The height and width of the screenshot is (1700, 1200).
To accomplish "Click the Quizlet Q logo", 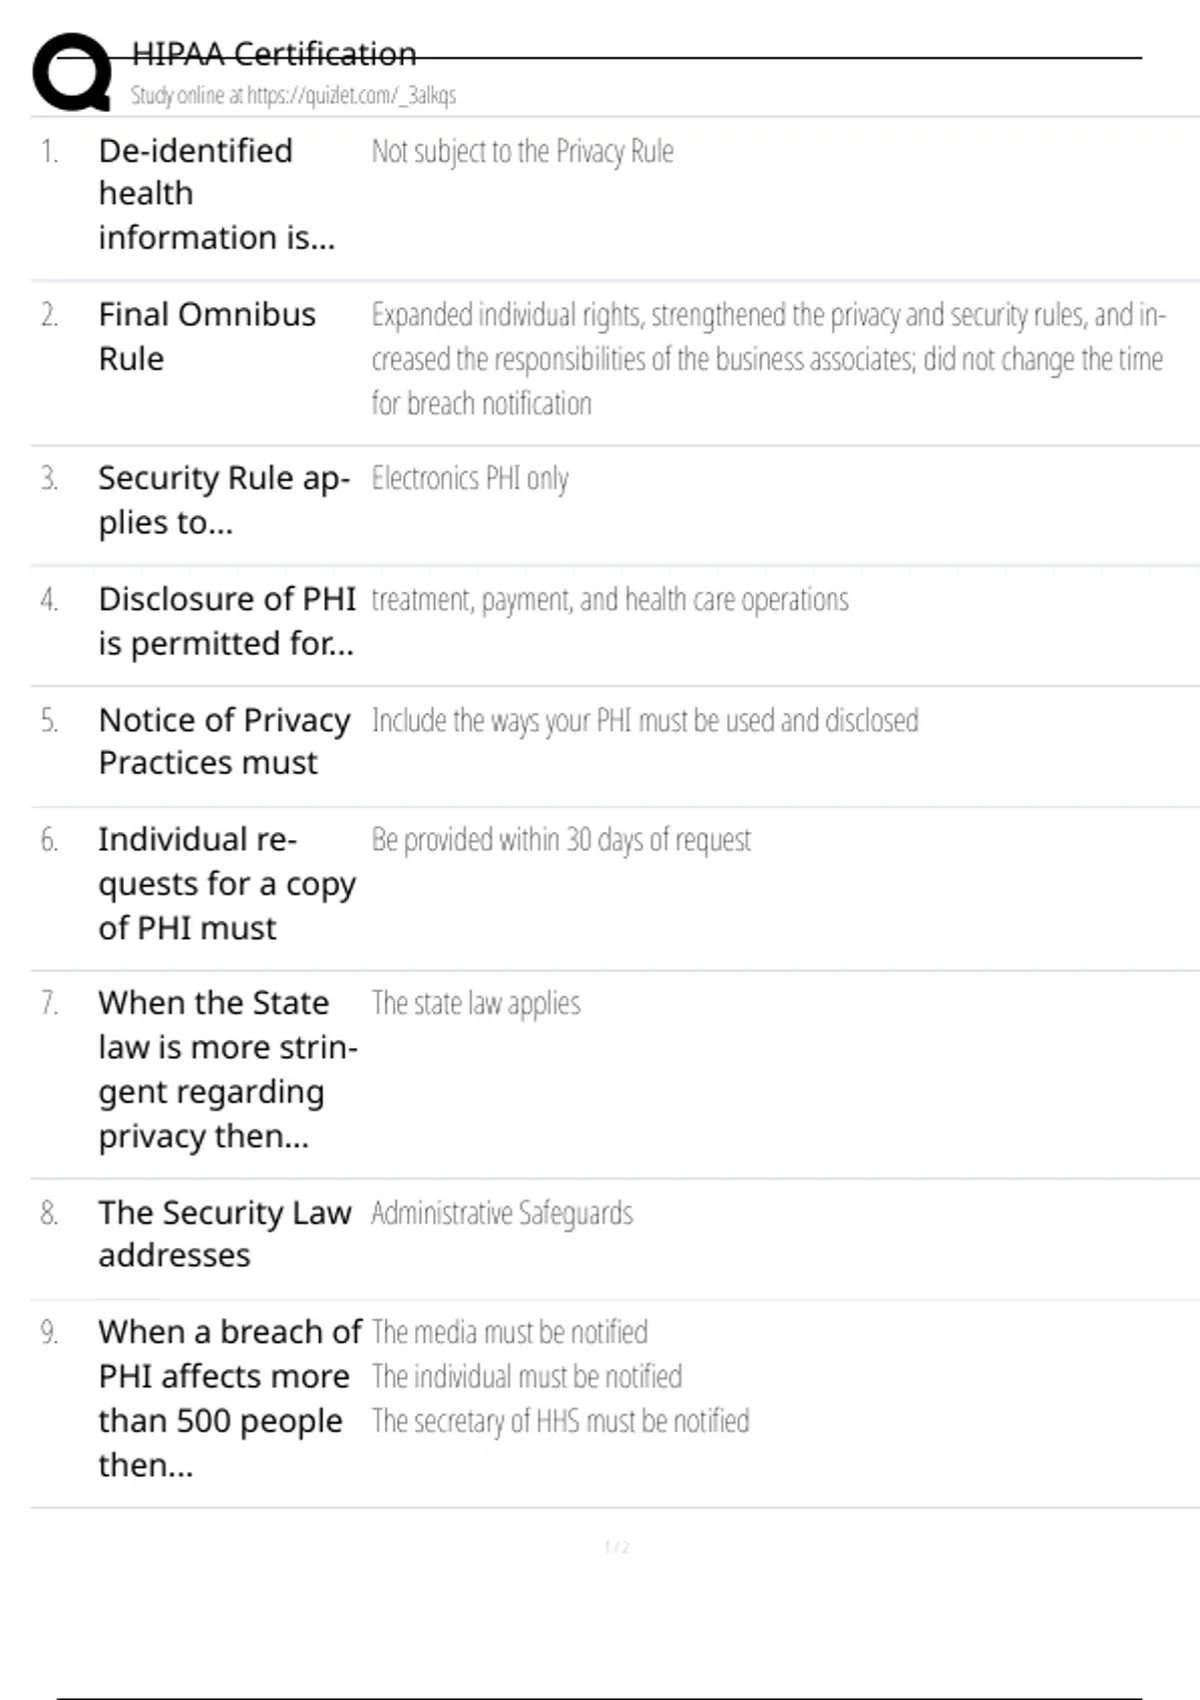I will click(x=72, y=72).
